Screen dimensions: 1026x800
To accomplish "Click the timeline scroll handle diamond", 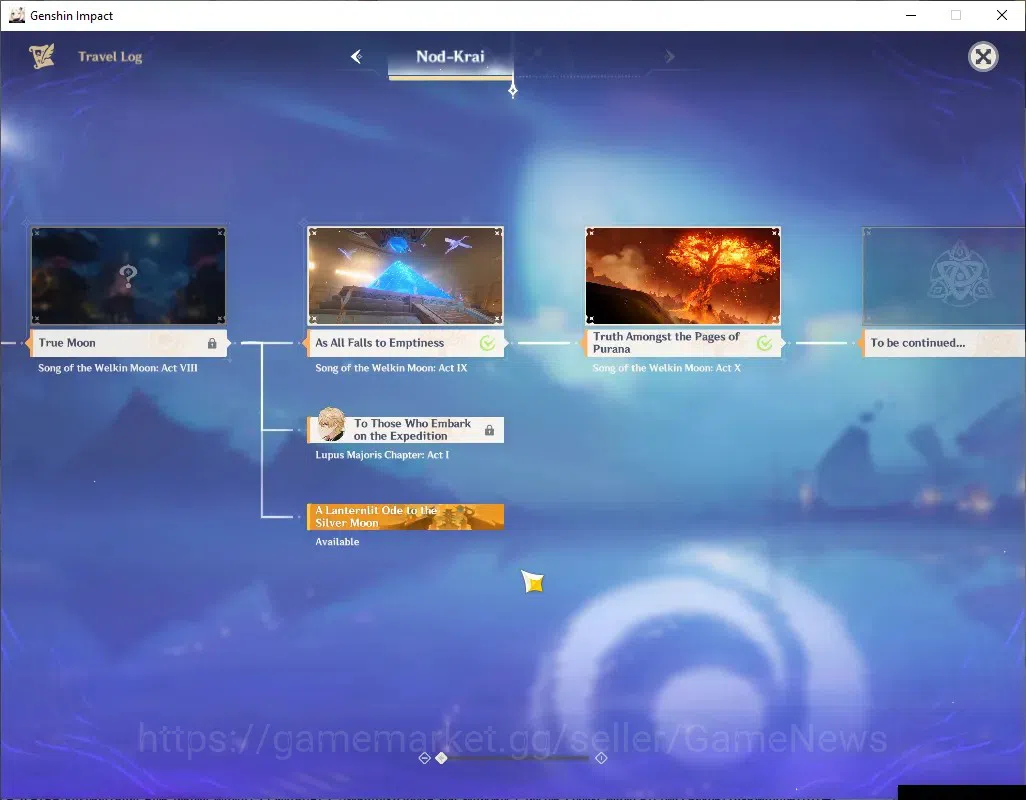I will coord(441,758).
